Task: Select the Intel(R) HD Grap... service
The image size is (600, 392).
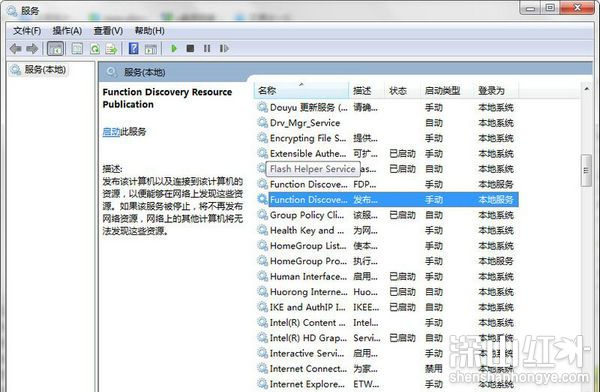Action: click(x=387, y=338)
